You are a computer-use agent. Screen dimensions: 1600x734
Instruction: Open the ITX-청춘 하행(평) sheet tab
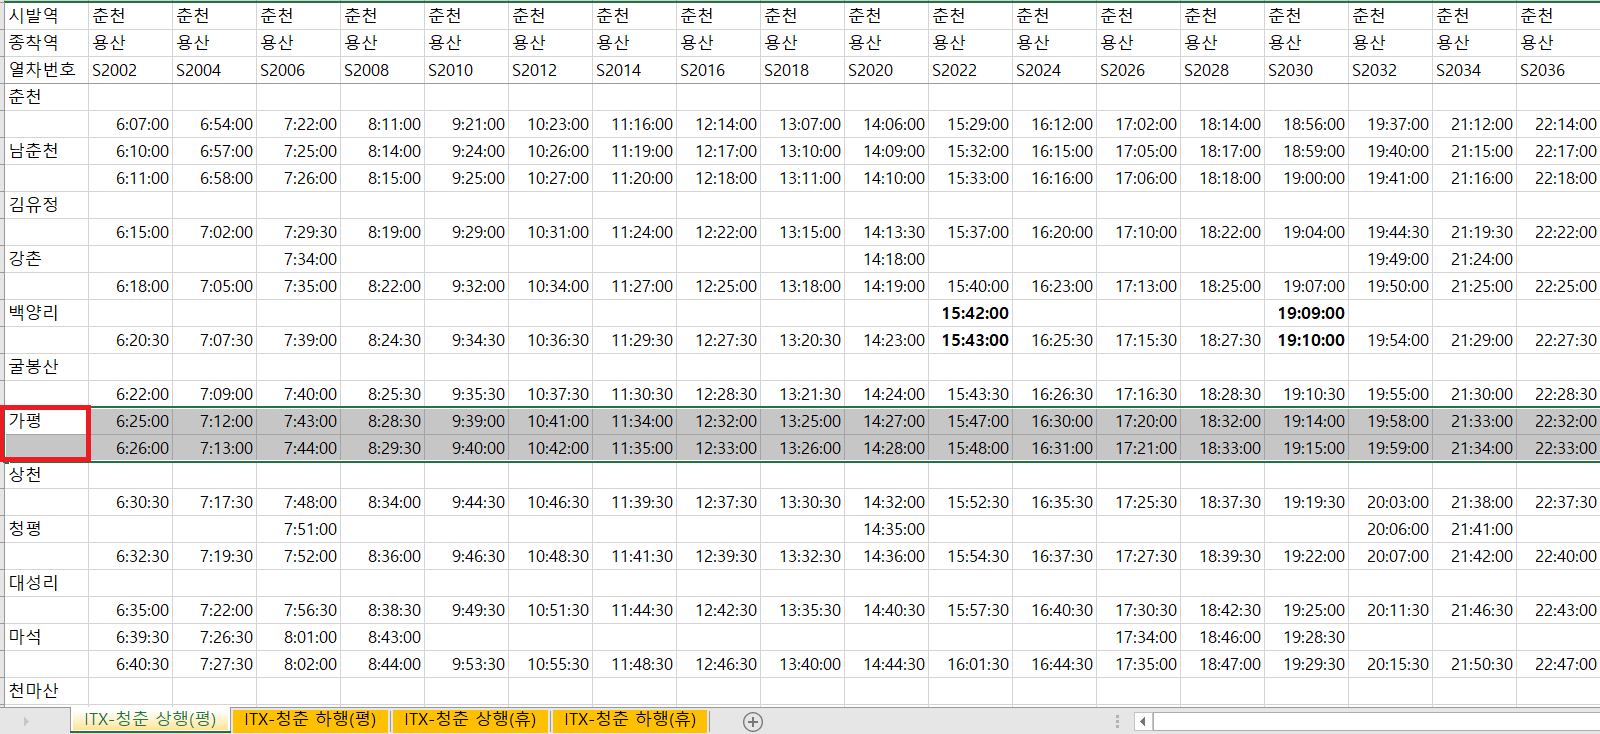310,720
